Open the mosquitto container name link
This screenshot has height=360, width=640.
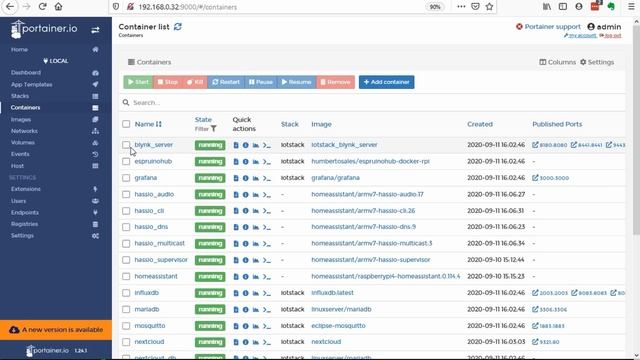point(150,326)
